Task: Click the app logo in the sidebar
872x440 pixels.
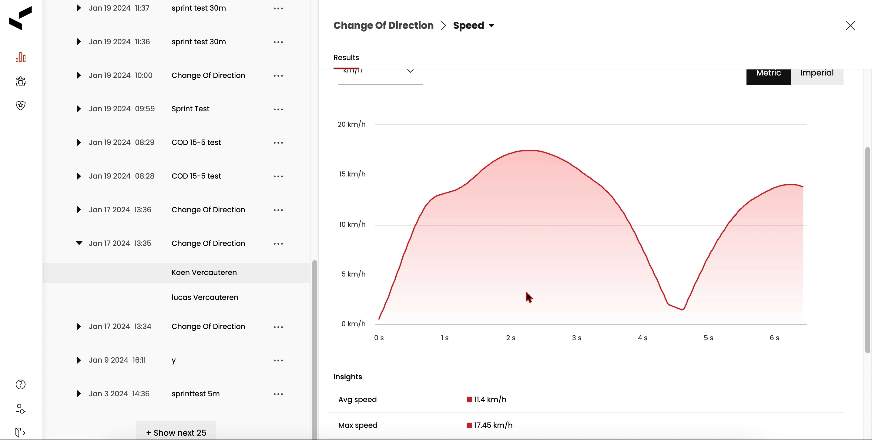Action: [21, 18]
